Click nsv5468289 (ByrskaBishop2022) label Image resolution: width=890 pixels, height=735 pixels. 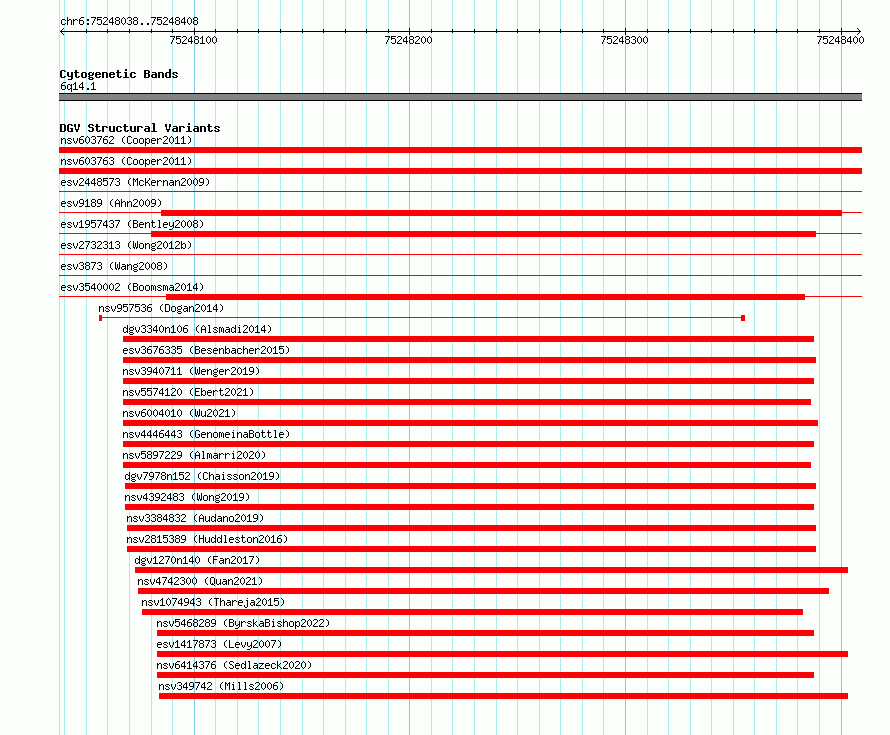click(x=243, y=623)
